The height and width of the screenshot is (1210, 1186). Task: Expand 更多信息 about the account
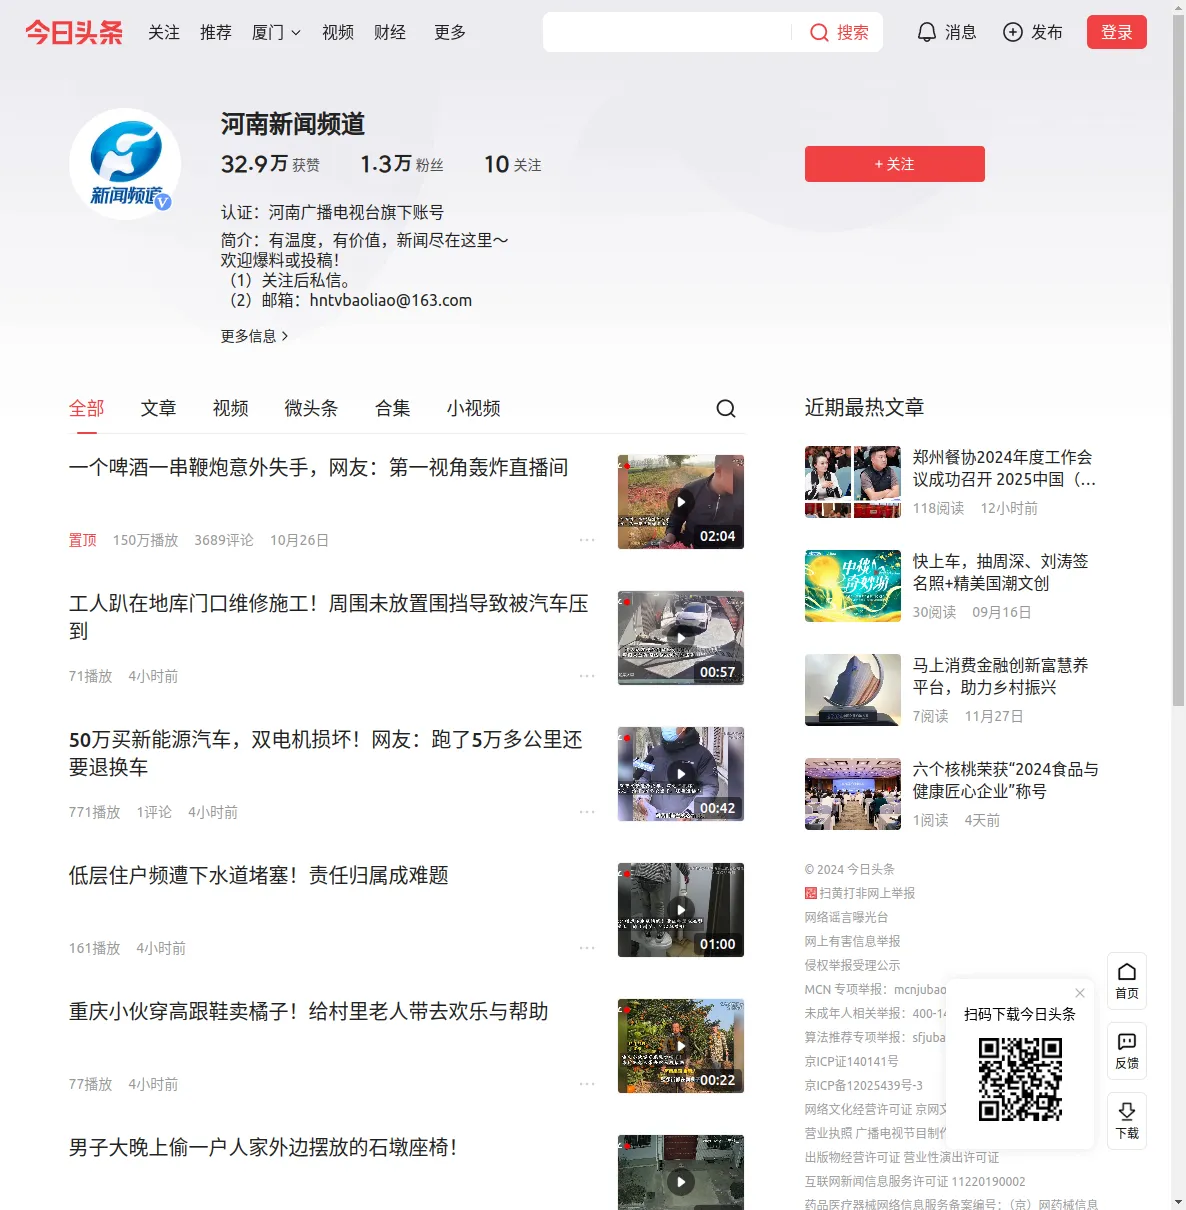point(255,336)
